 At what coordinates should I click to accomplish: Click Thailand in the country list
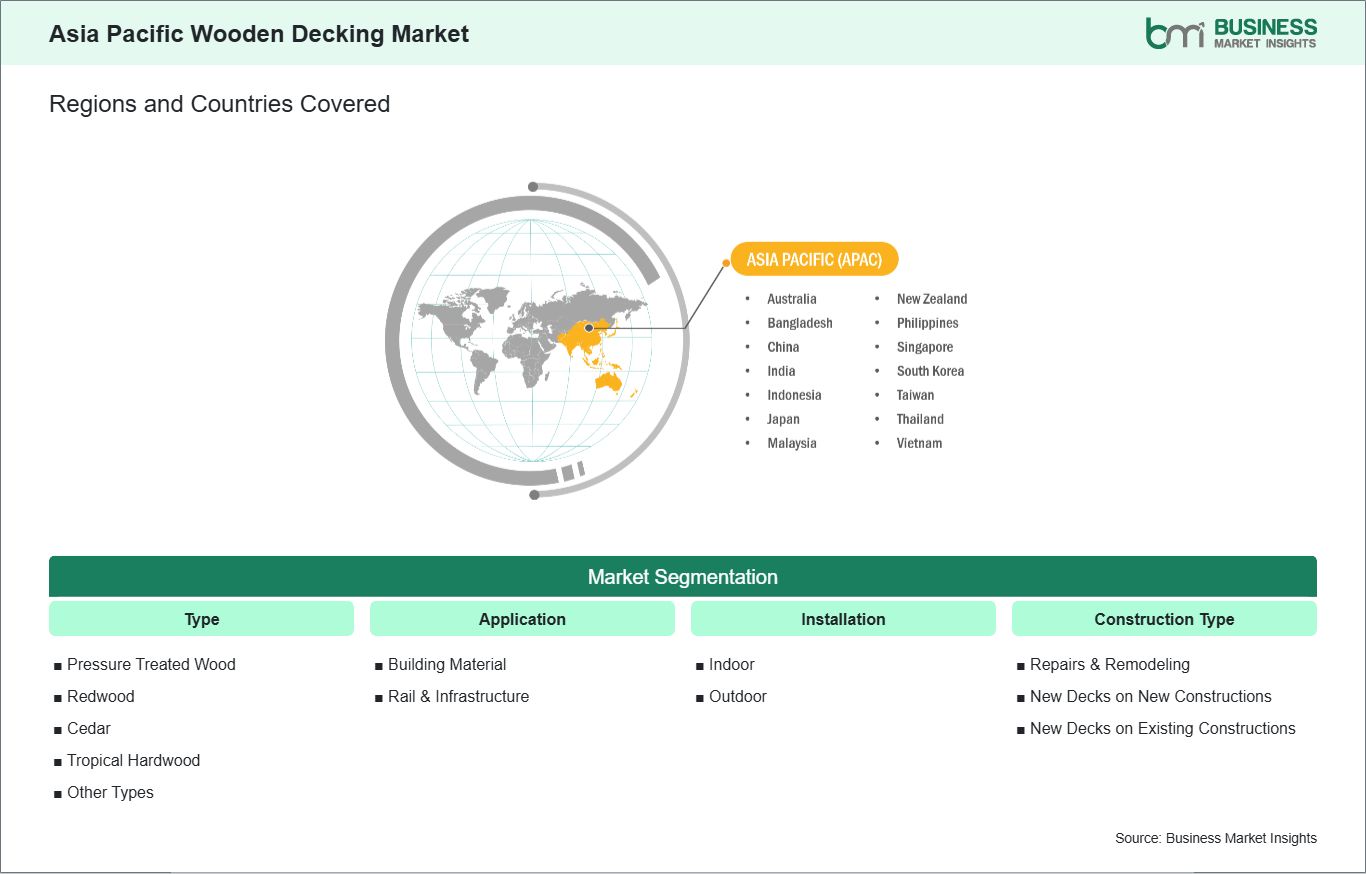[x=920, y=419]
